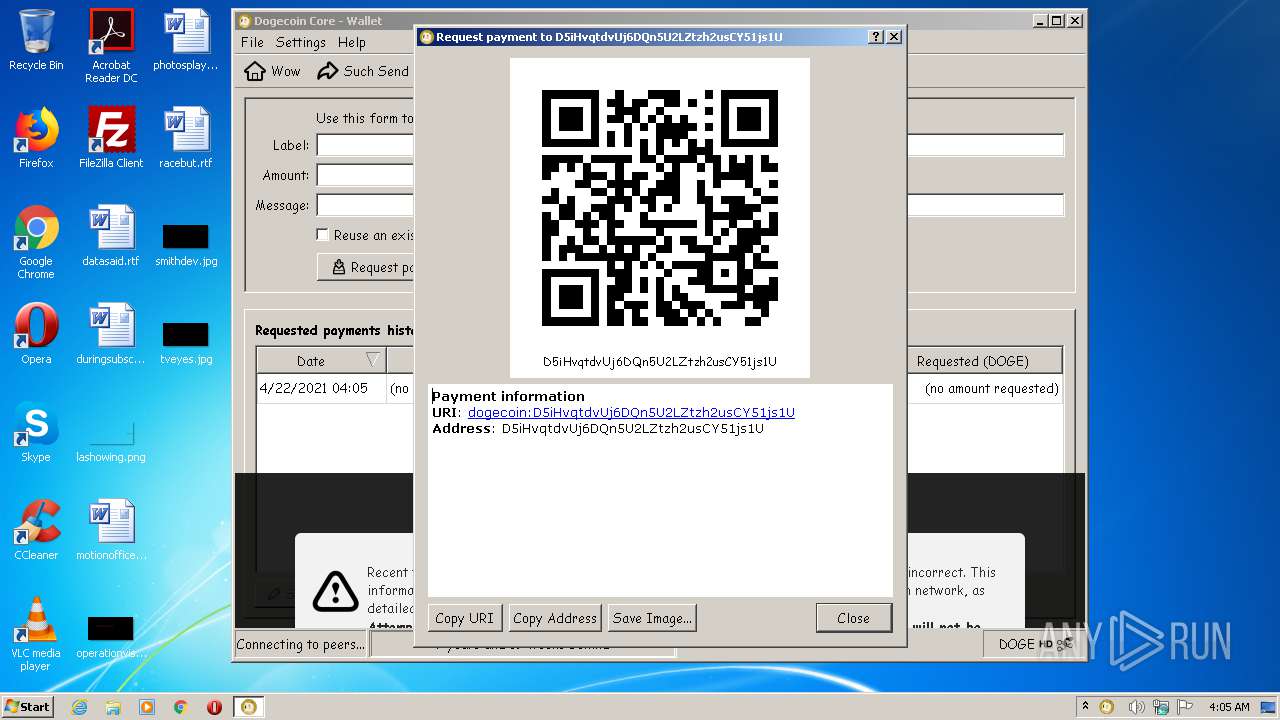The image size is (1280, 720).
Task: Open the smithdev.jpg desktop file
Action: click(x=186, y=246)
